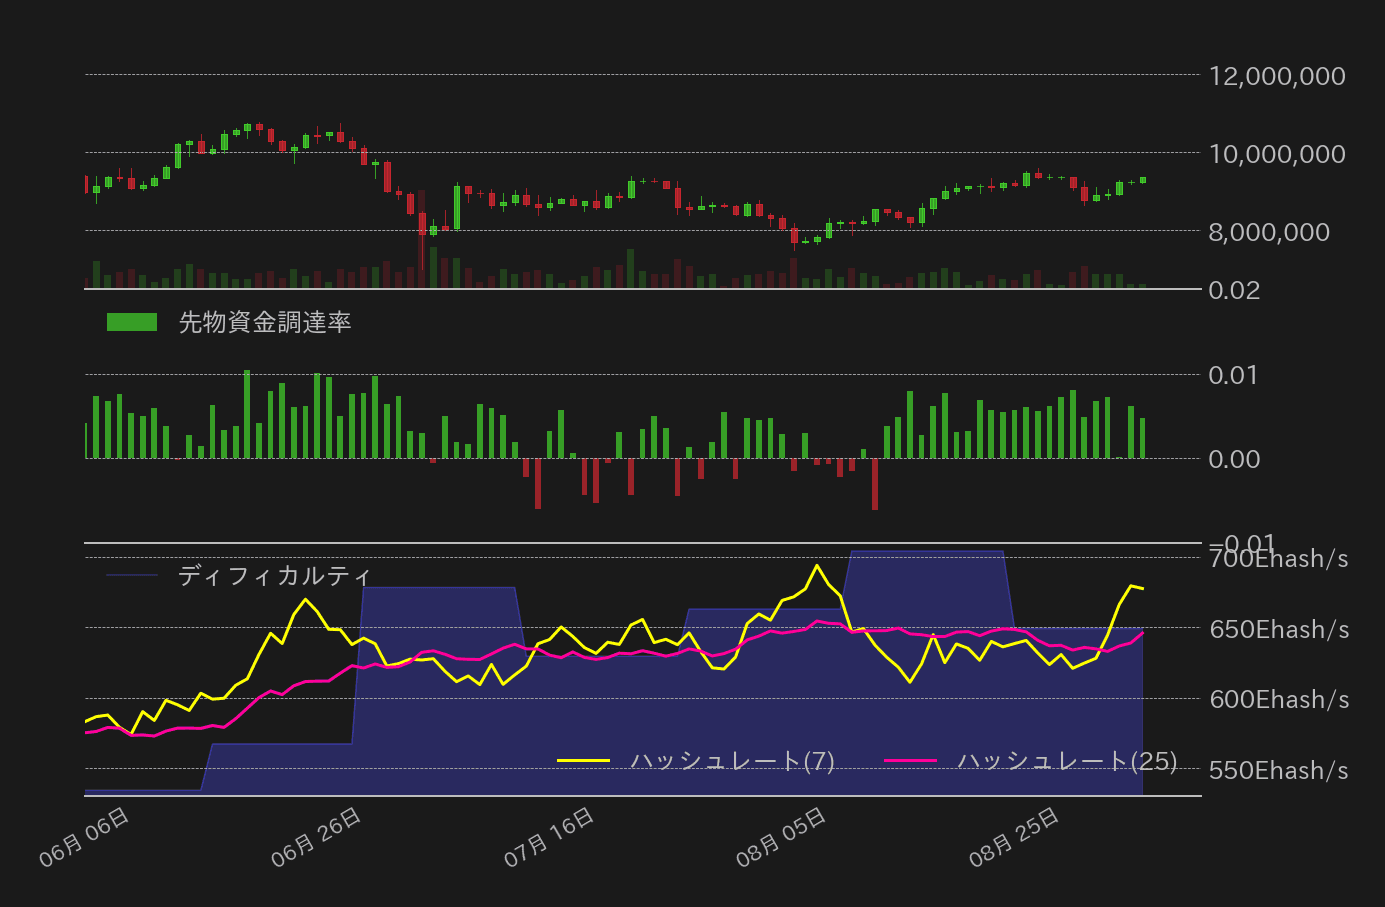Click the 08月 05日 axis date
This screenshot has width=1385, height=907.
point(782,837)
